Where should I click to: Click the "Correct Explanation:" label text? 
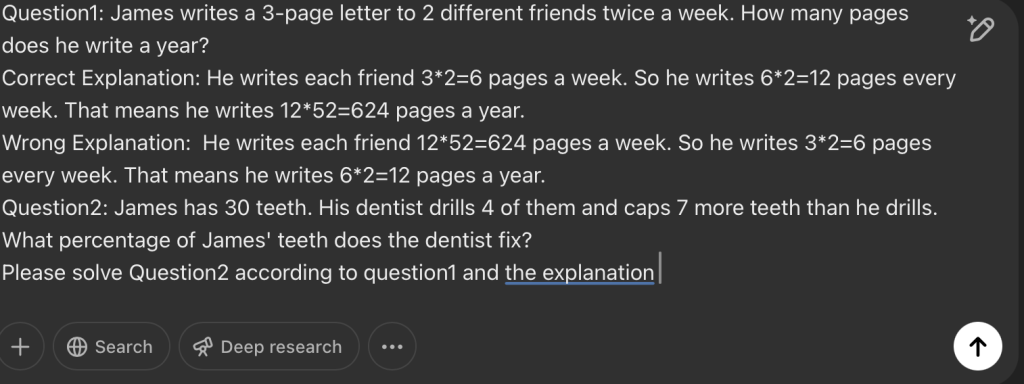click(x=101, y=78)
